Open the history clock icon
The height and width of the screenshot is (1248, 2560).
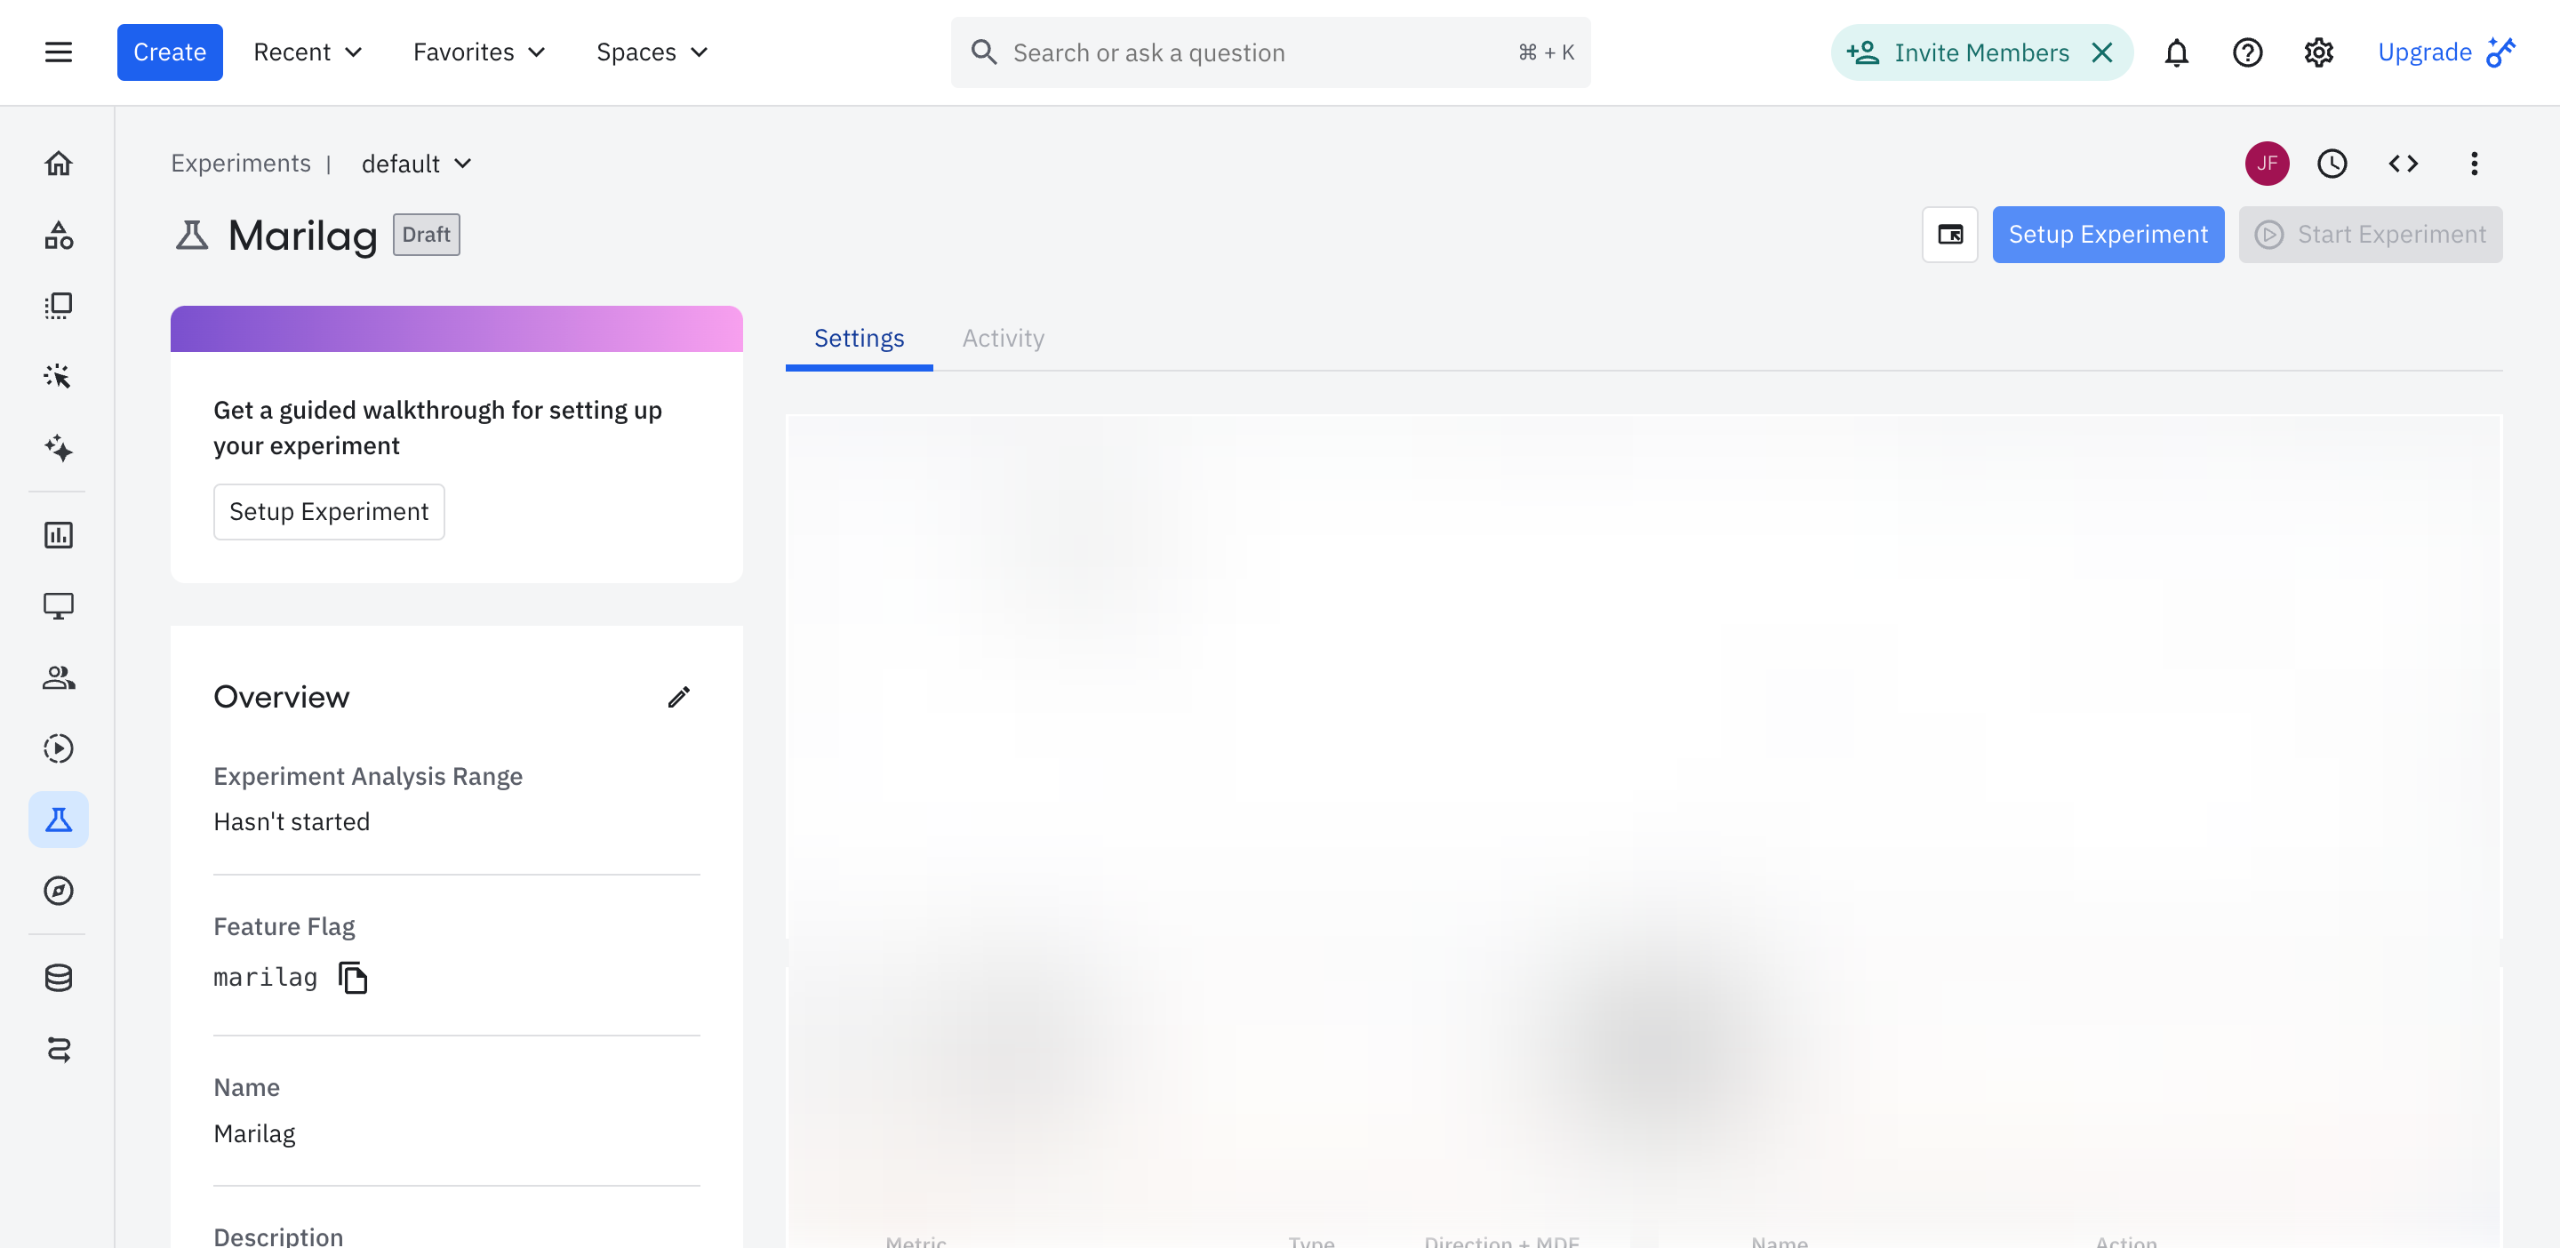tap(2332, 163)
